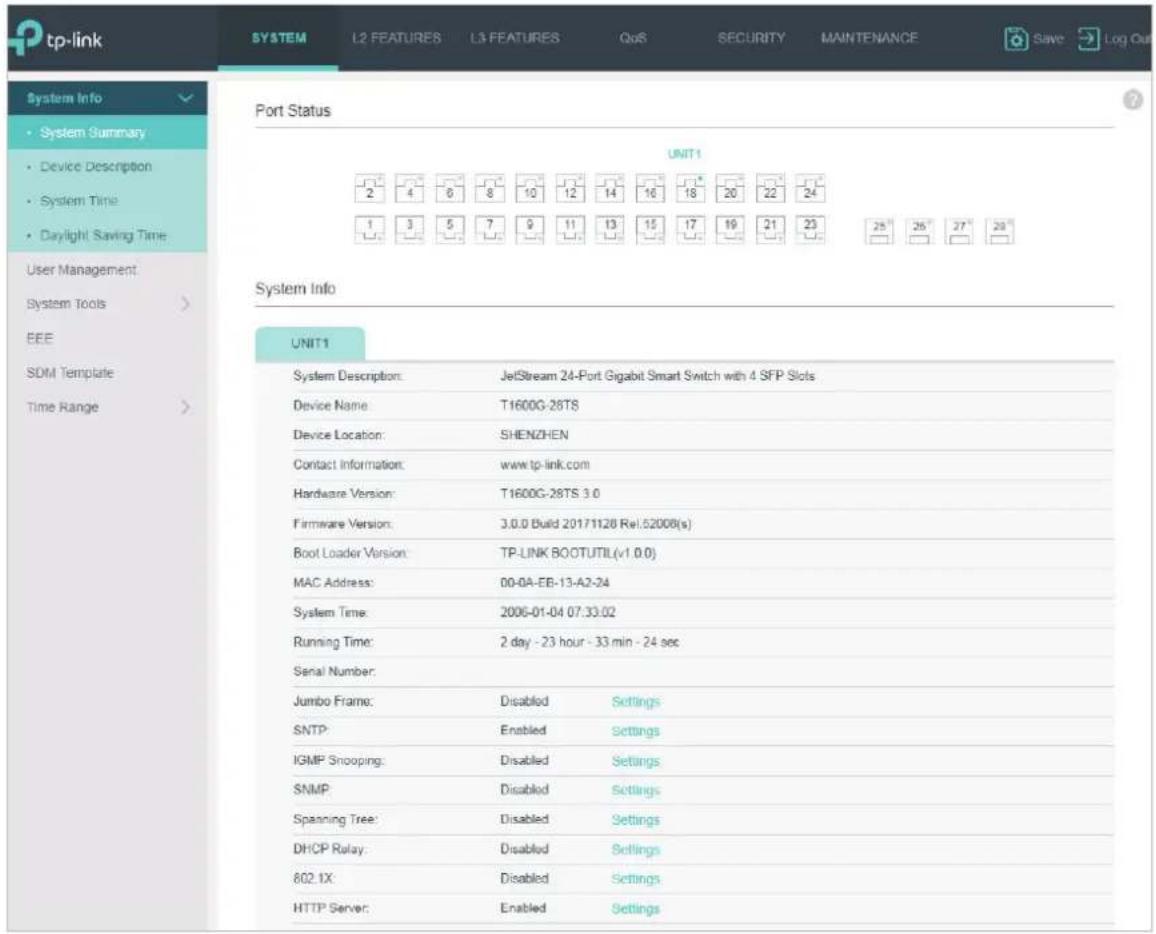The height and width of the screenshot is (934, 1156).
Task: Select SFP port 26 icon
Action: click(919, 231)
